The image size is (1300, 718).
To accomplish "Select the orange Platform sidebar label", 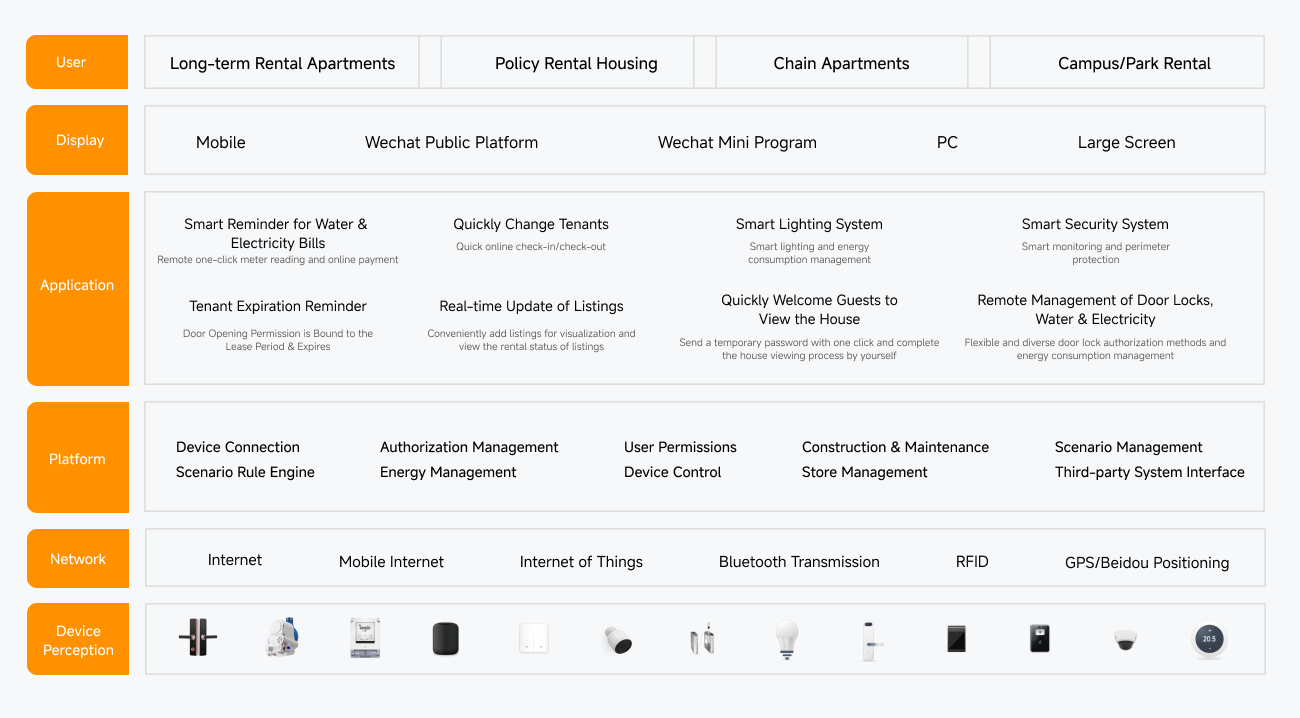I will click(77, 458).
